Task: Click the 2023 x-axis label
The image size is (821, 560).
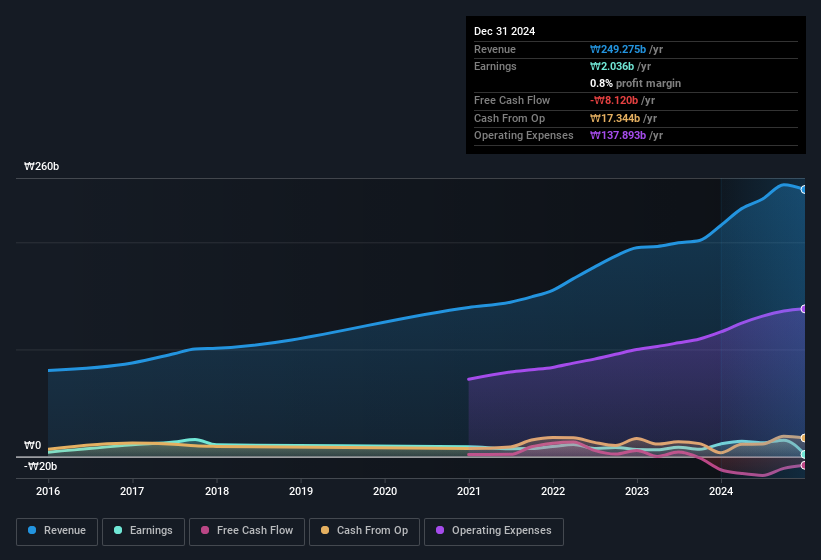Action: pos(637,491)
